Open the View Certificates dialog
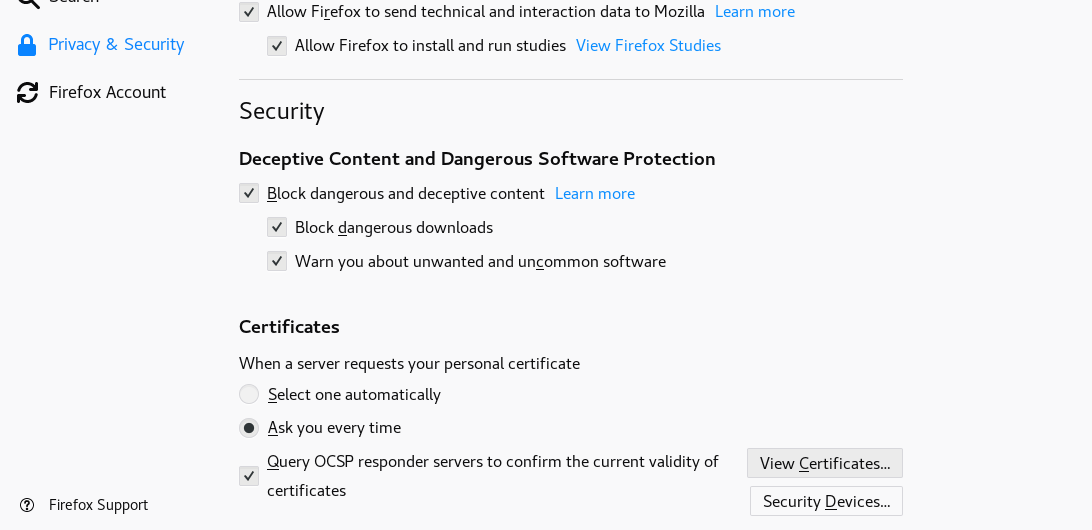The height and width of the screenshot is (530, 1092). pyautogui.click(x=825, y=463)
